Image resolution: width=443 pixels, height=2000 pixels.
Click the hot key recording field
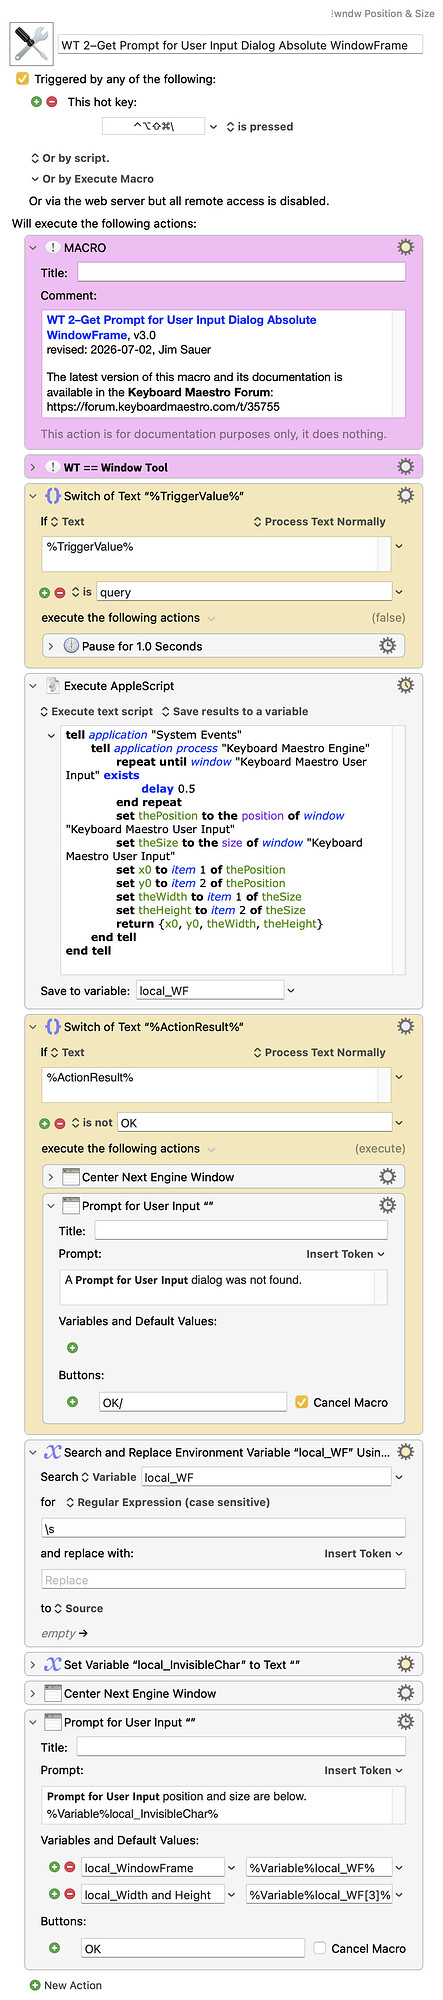153,127
